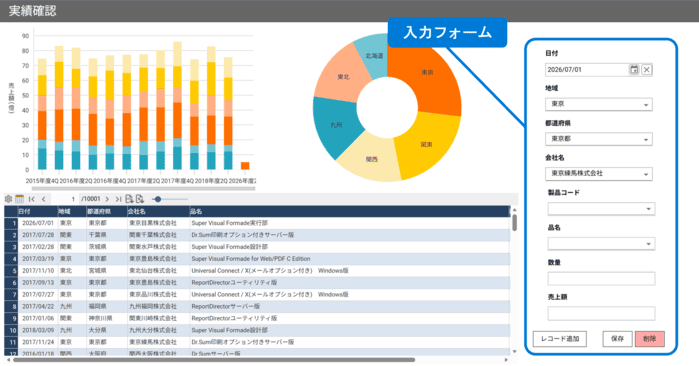Go to next page of records
This screenshot has height=366, width=699.
[107, 199]
